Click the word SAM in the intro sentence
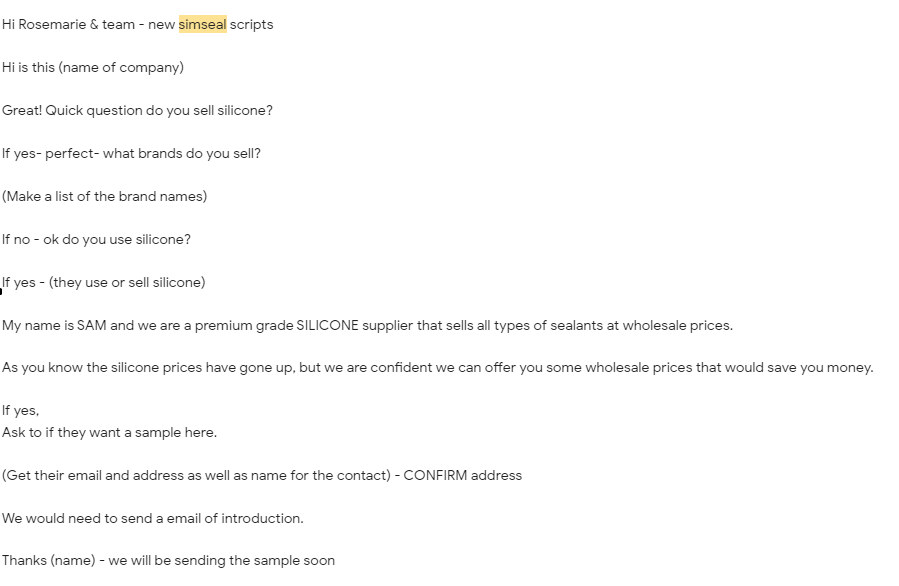This screenshot has height=586, width=899. [x=92, y=326]
